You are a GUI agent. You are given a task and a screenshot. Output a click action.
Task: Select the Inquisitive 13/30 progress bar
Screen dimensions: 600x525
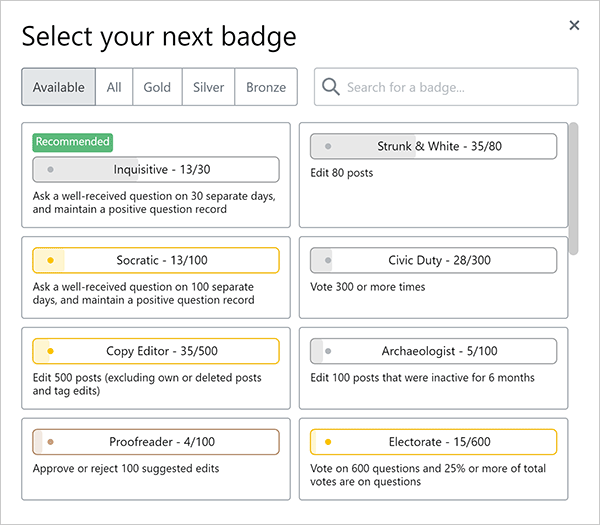tap(156, 170)
